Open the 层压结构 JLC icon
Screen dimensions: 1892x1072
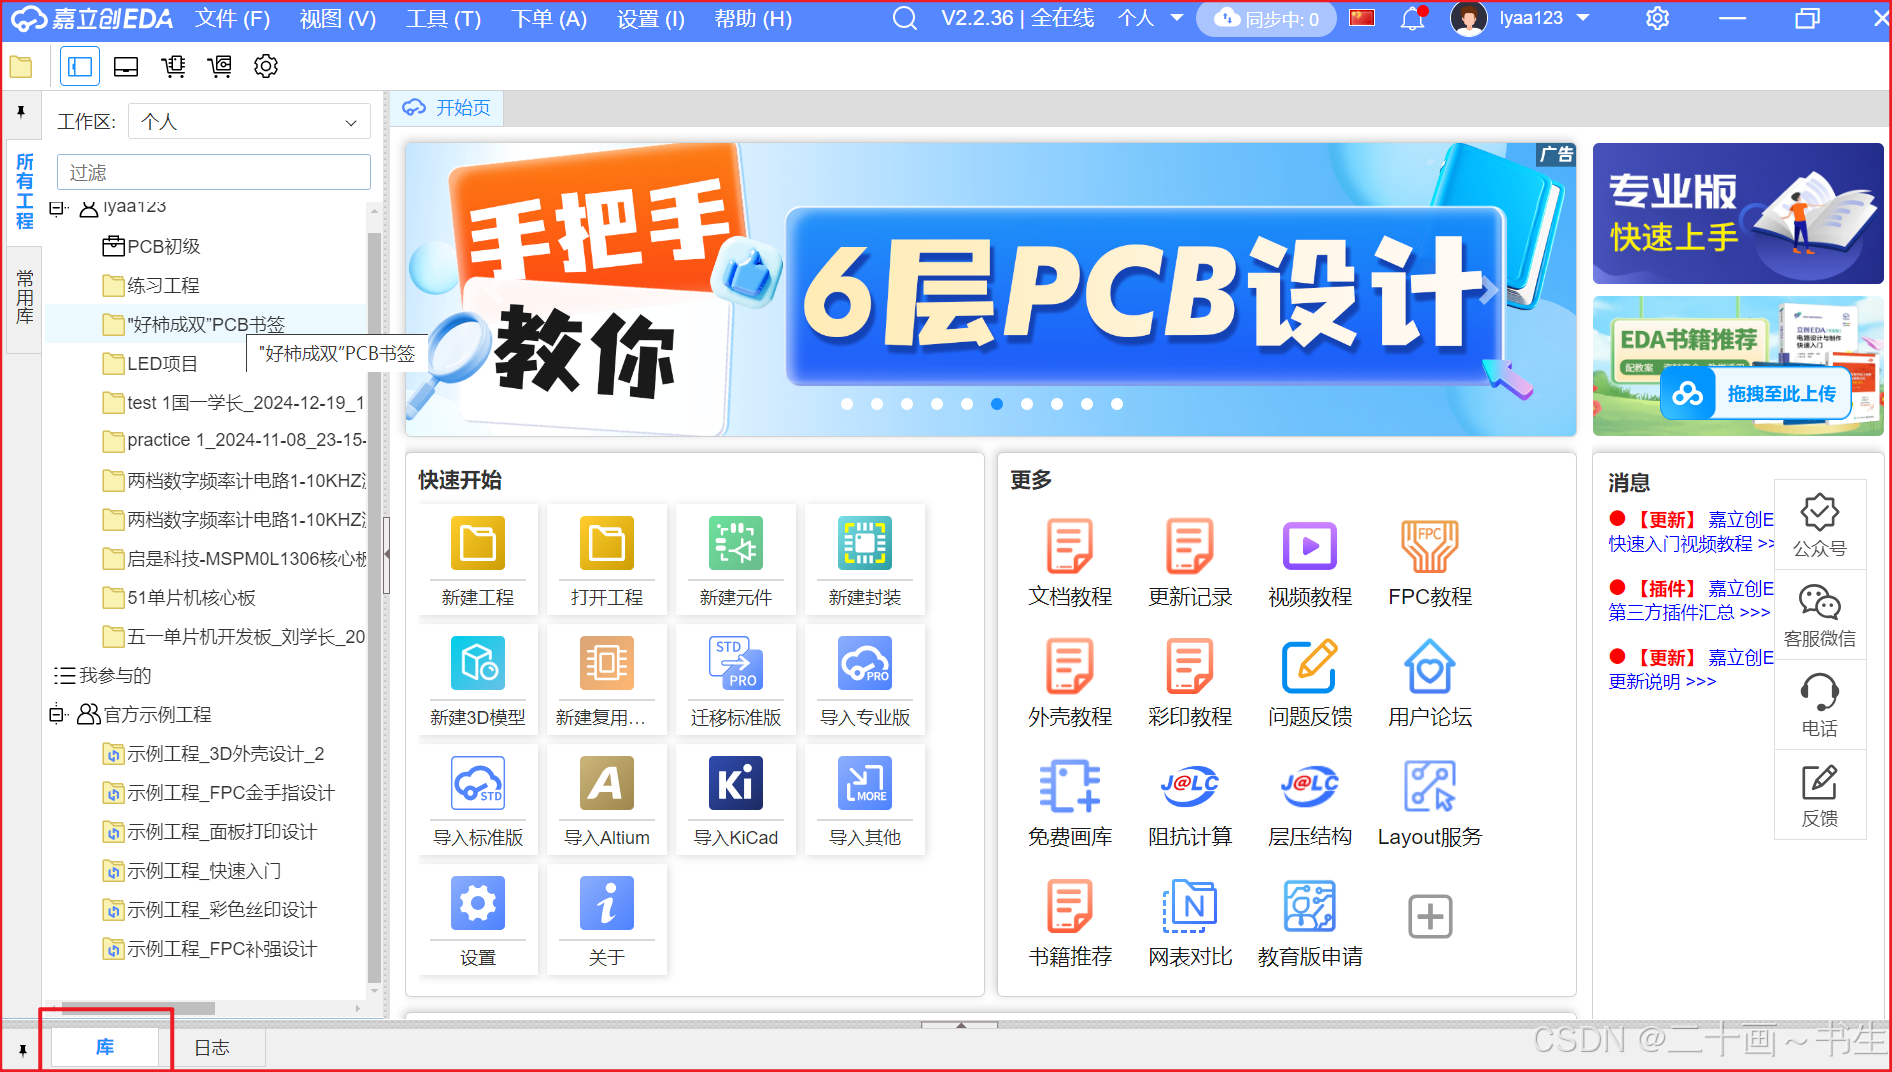click(1310, 786)
